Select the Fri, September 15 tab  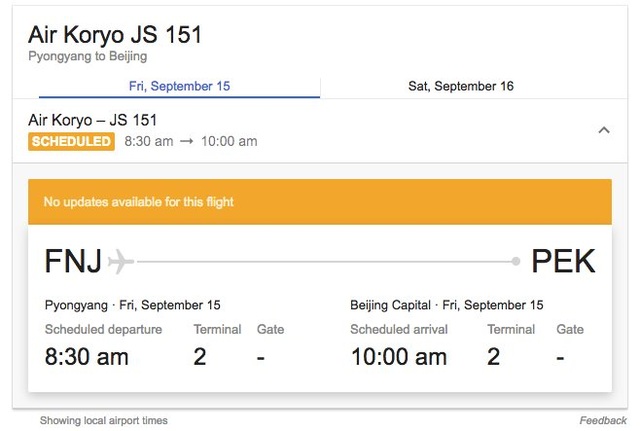(x=180, y=86)
